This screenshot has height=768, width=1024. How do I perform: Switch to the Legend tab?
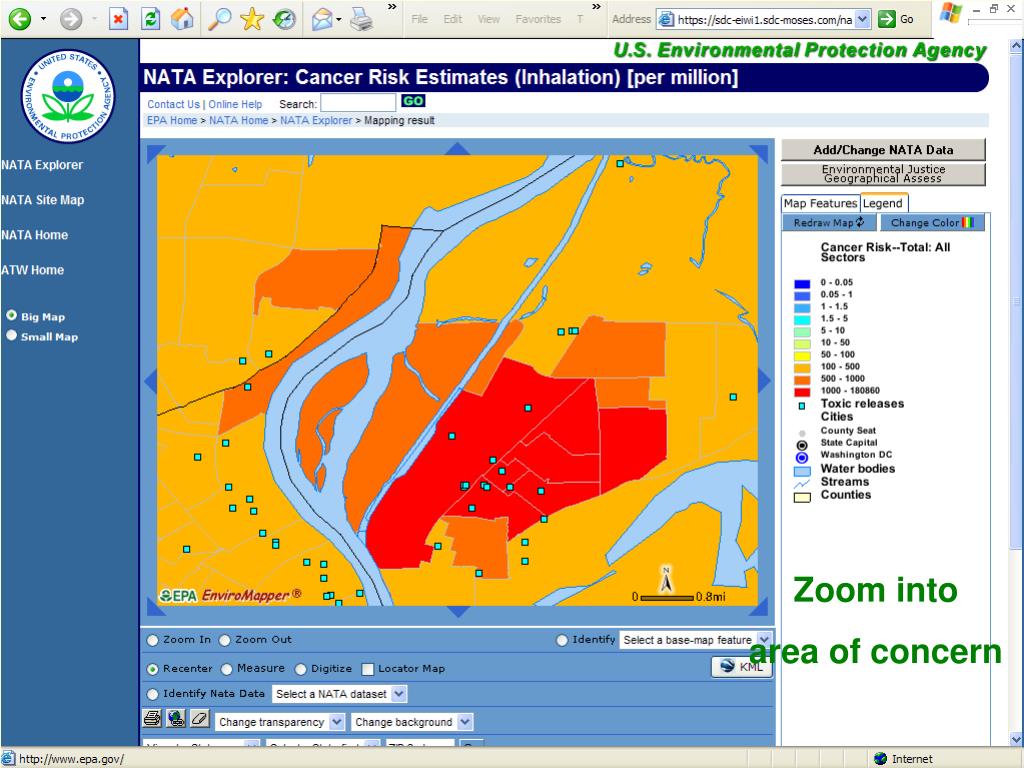pyautogui.click(x=882, y=203)
